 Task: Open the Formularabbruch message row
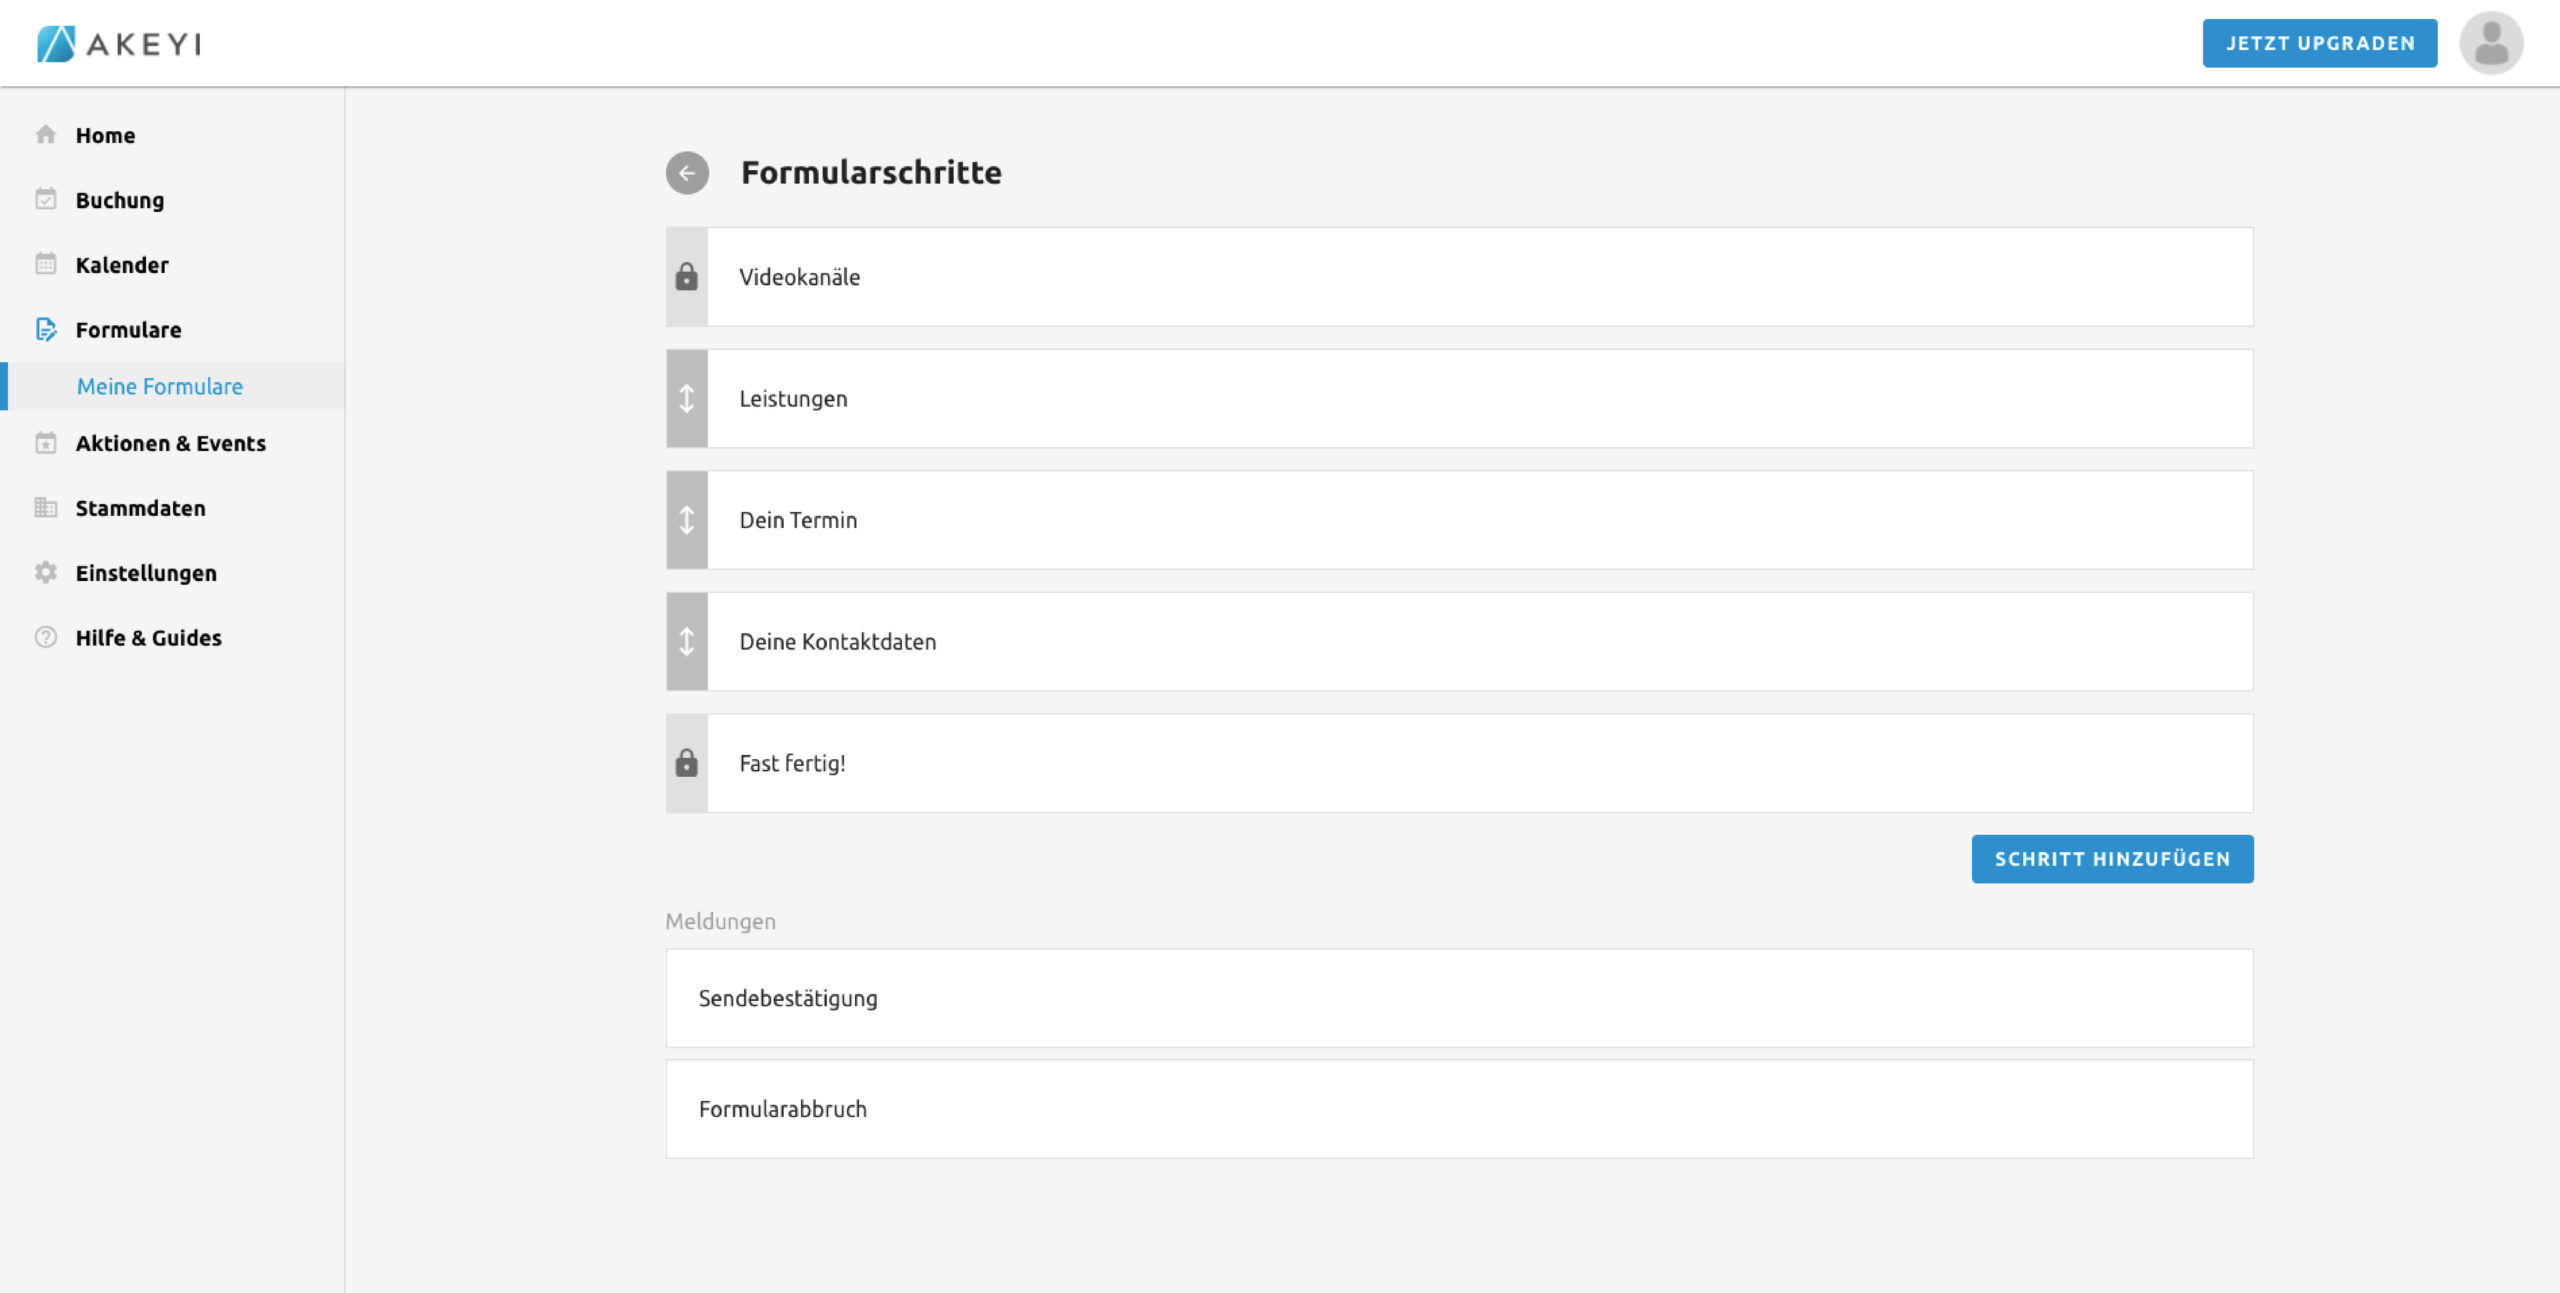click(x=1459, y=1109)
